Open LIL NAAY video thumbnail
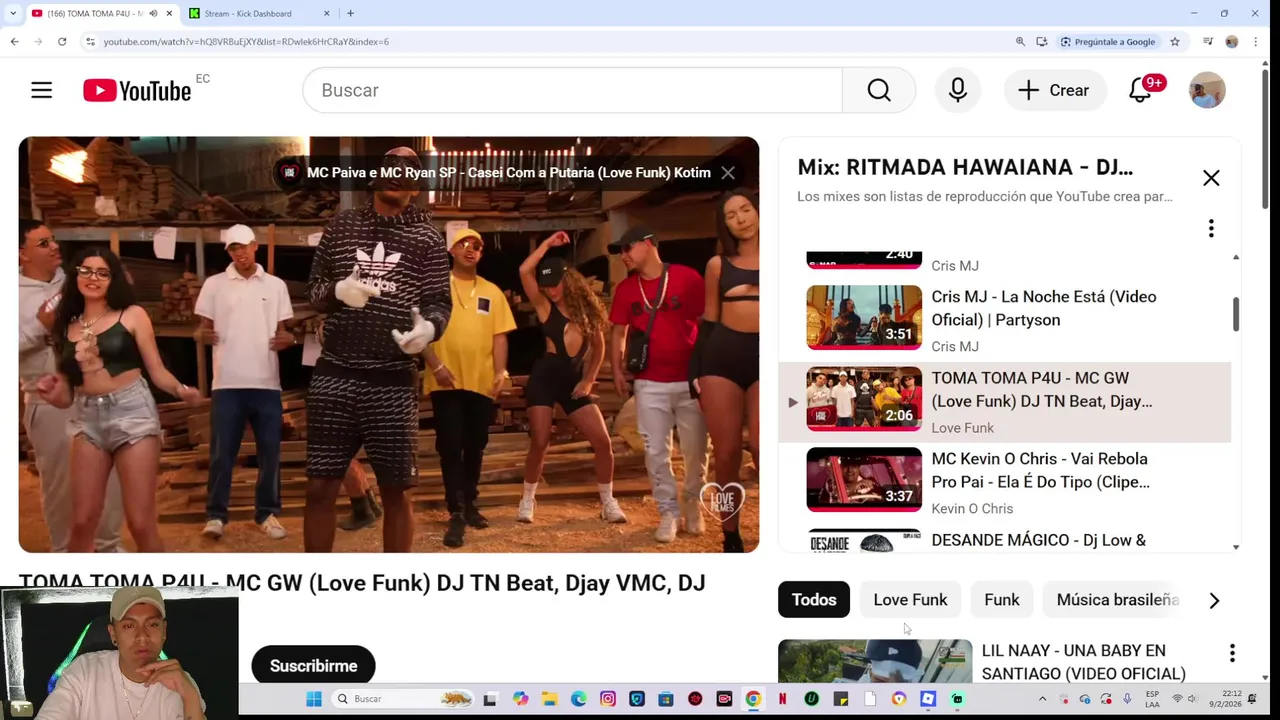Image resolution: width=1280 pixels, height=720 pixels. (x=874, y=661)
